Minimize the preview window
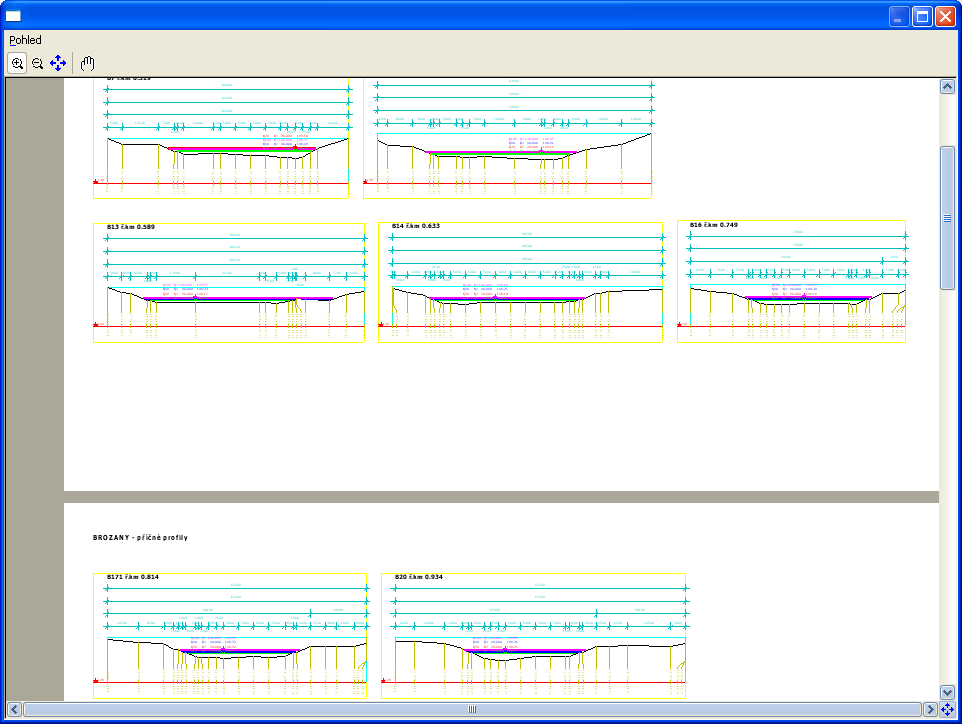Image resolution: width=962 pixels, height=724 pixels. [x=900, y=16]
